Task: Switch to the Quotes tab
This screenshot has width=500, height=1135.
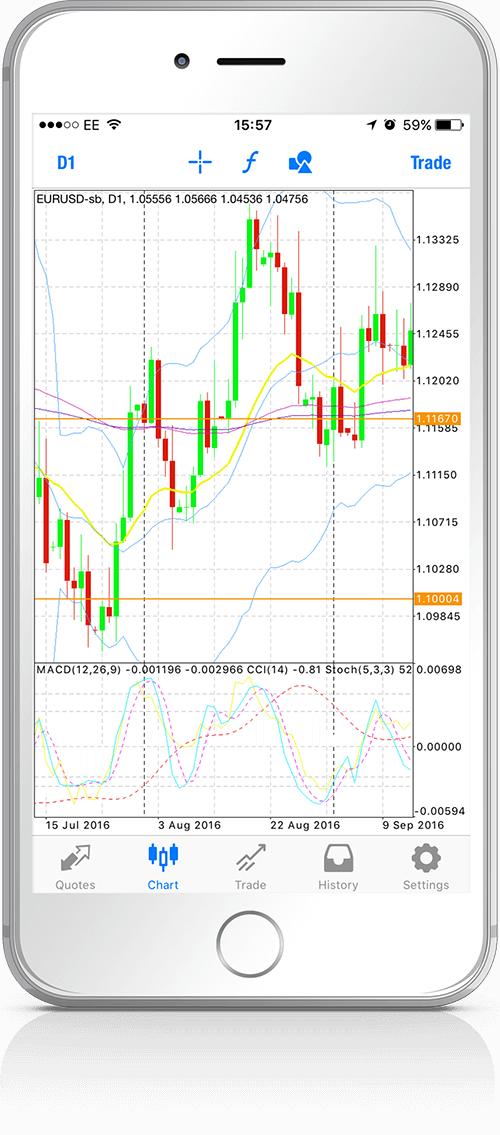Action: pos(75,867)
